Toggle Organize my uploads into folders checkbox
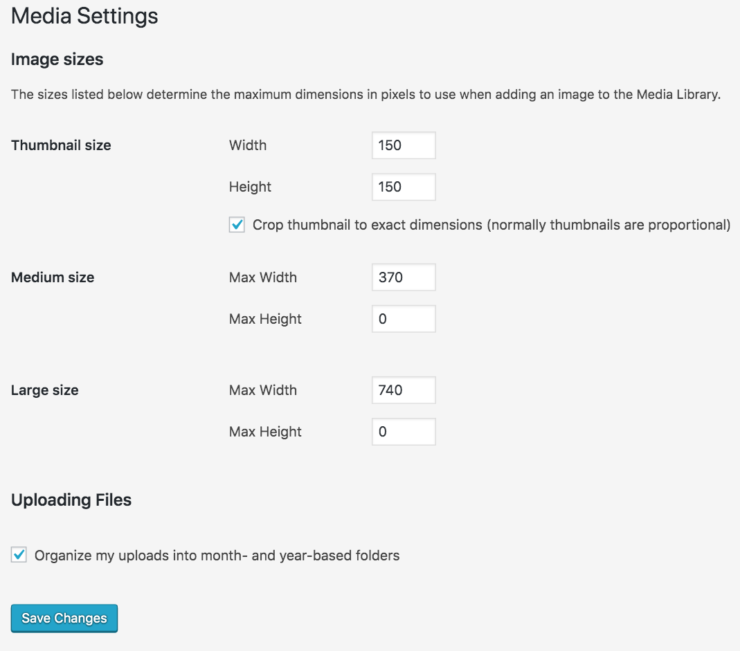740x651 pixels. (x=19, y=555)
